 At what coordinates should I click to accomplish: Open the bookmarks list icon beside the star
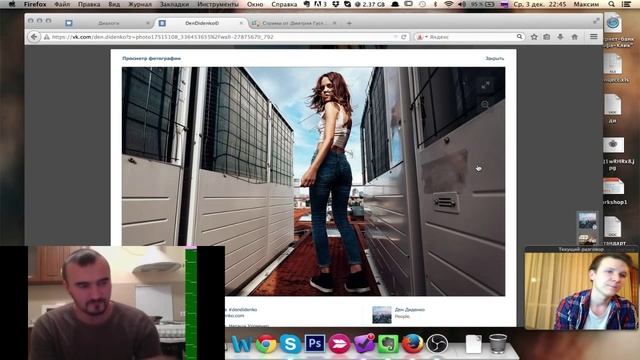click(547, 37)
